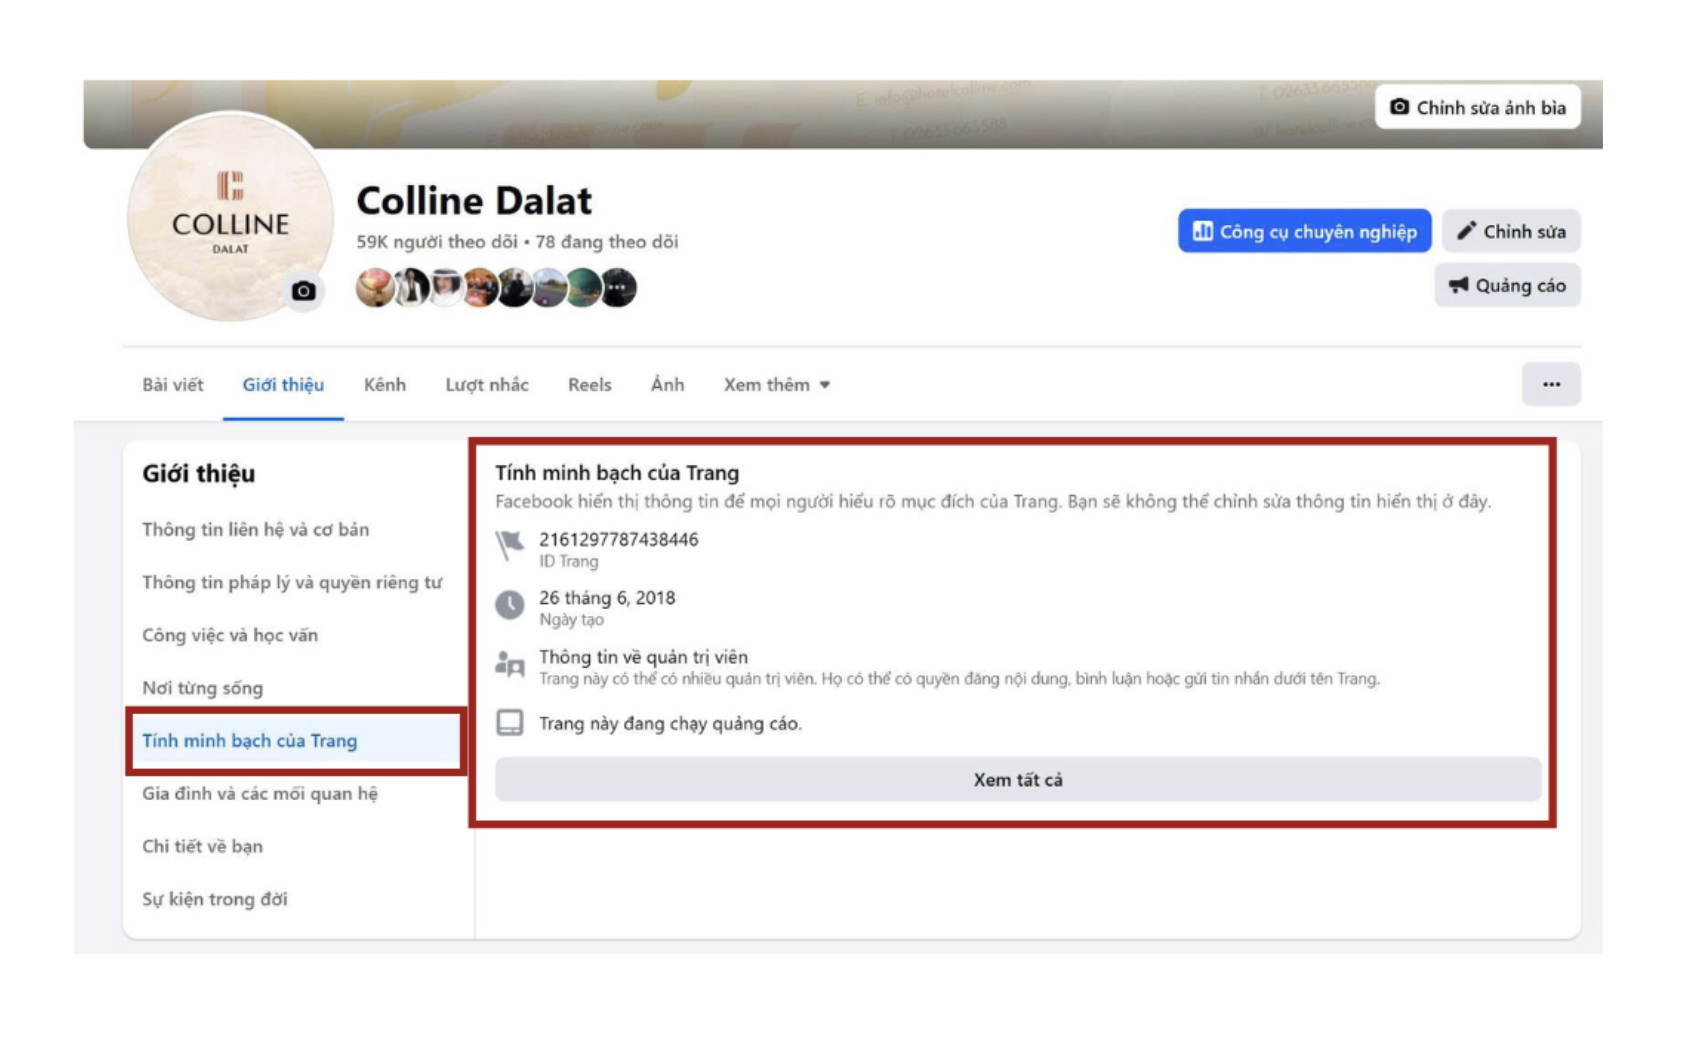The width and height of the screenshot is (1690, 1044).
Task: Click Chỉnh sửa ảnh bìa button
Action: (1477, 107)
